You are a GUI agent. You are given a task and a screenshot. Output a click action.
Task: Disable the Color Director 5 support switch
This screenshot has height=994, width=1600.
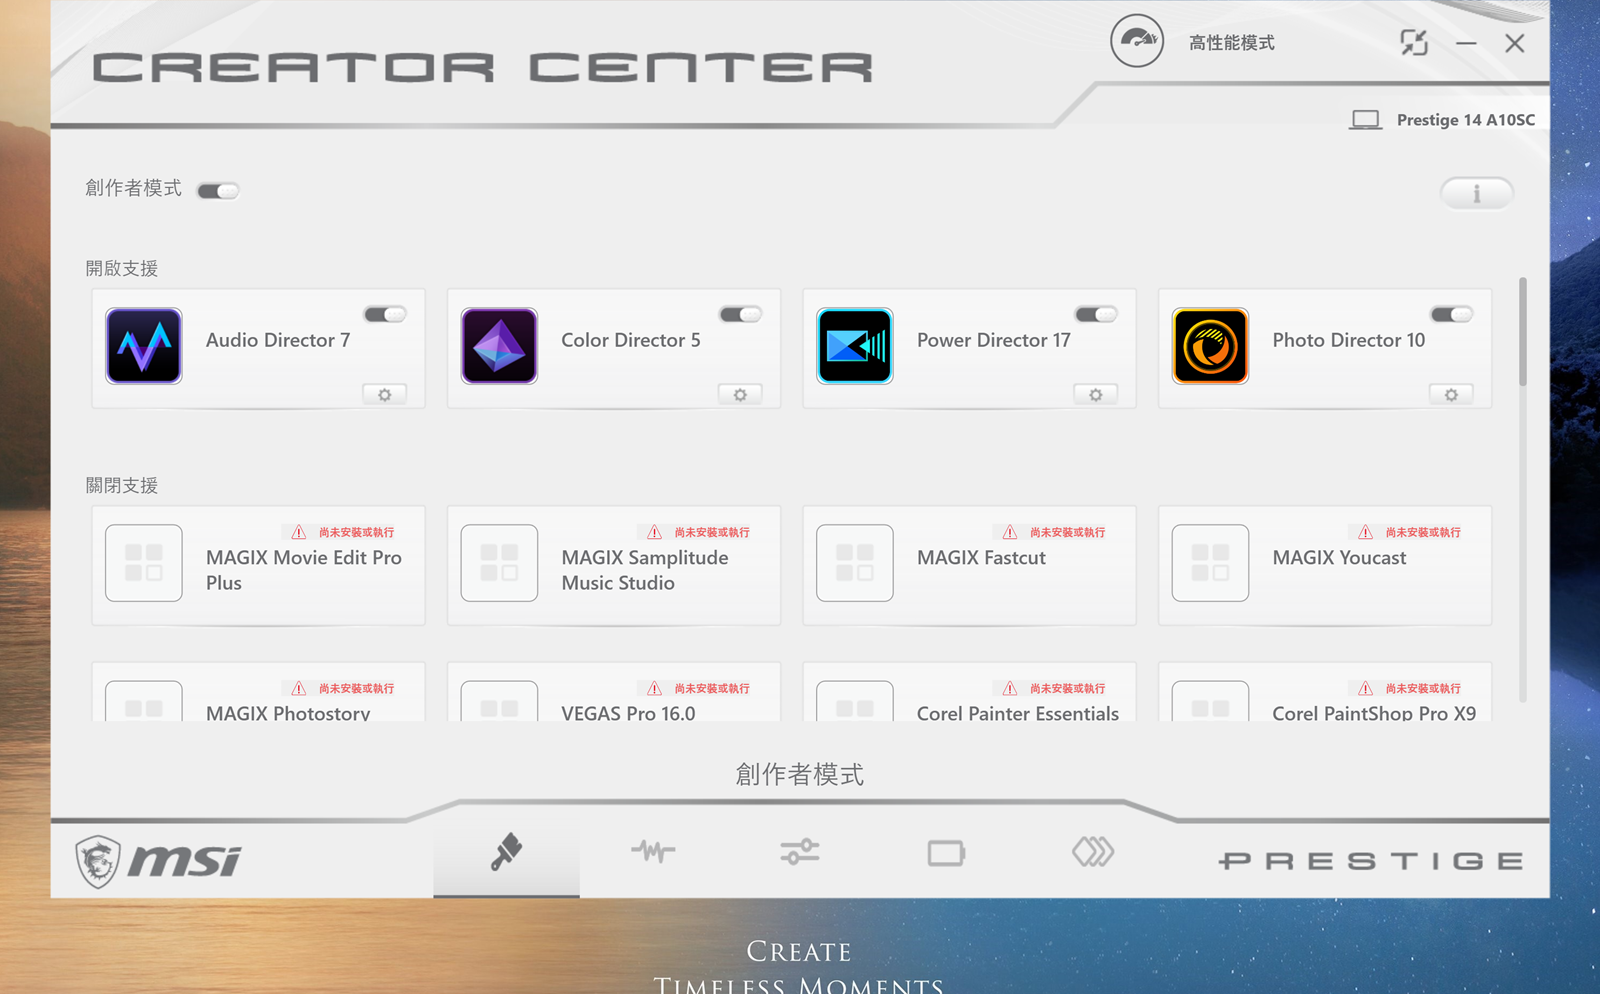coord(740,315)
